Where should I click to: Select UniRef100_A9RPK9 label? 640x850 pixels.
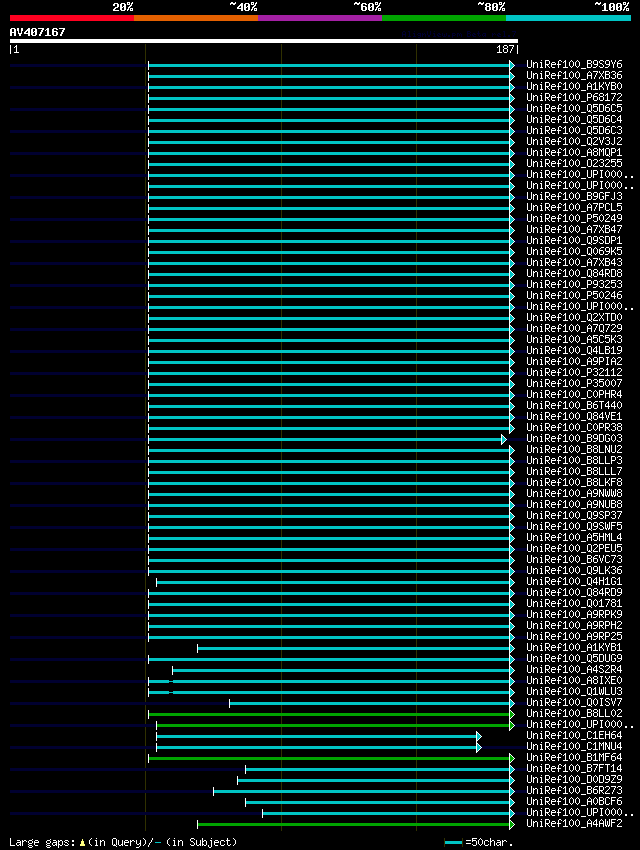pyautogui.click(x=574, y=614)
